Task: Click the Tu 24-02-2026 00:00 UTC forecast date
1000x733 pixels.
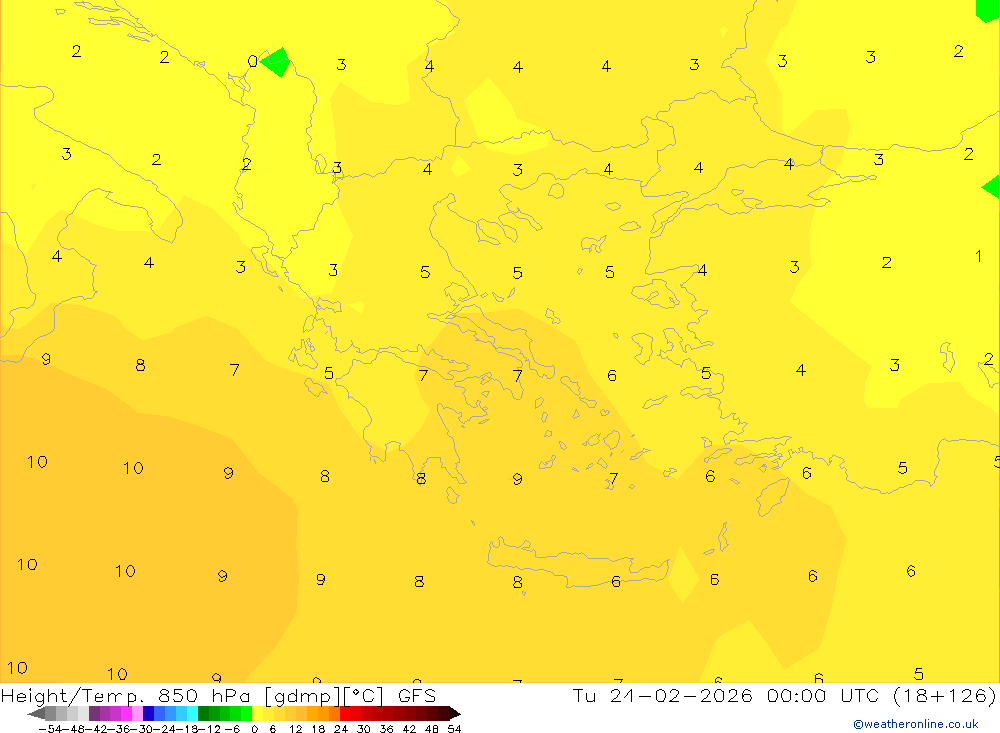Action: tap(726, 695)
